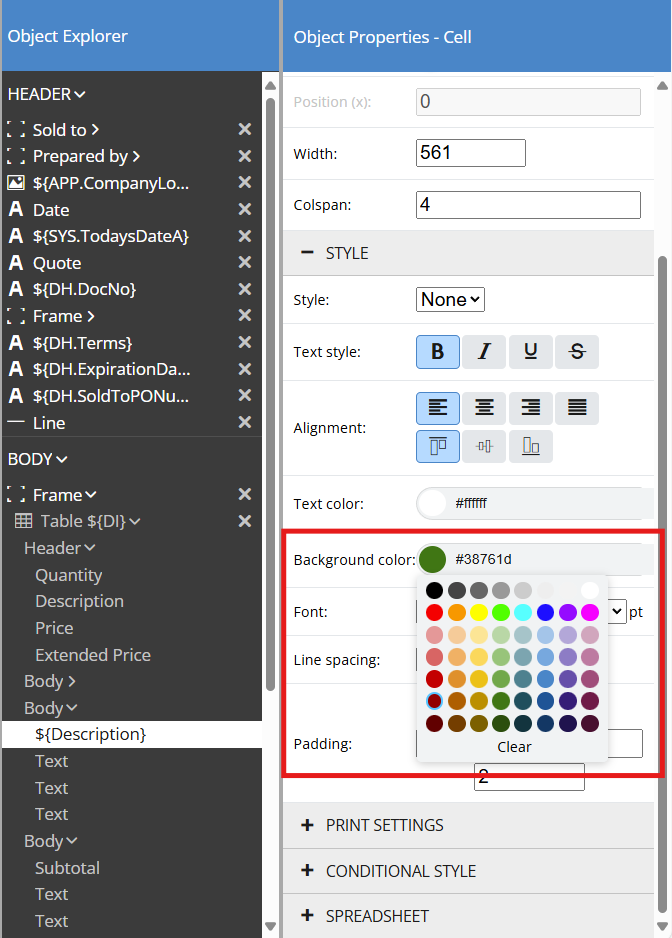Toggle italic text style
The image size is (672, 938).
484,352
